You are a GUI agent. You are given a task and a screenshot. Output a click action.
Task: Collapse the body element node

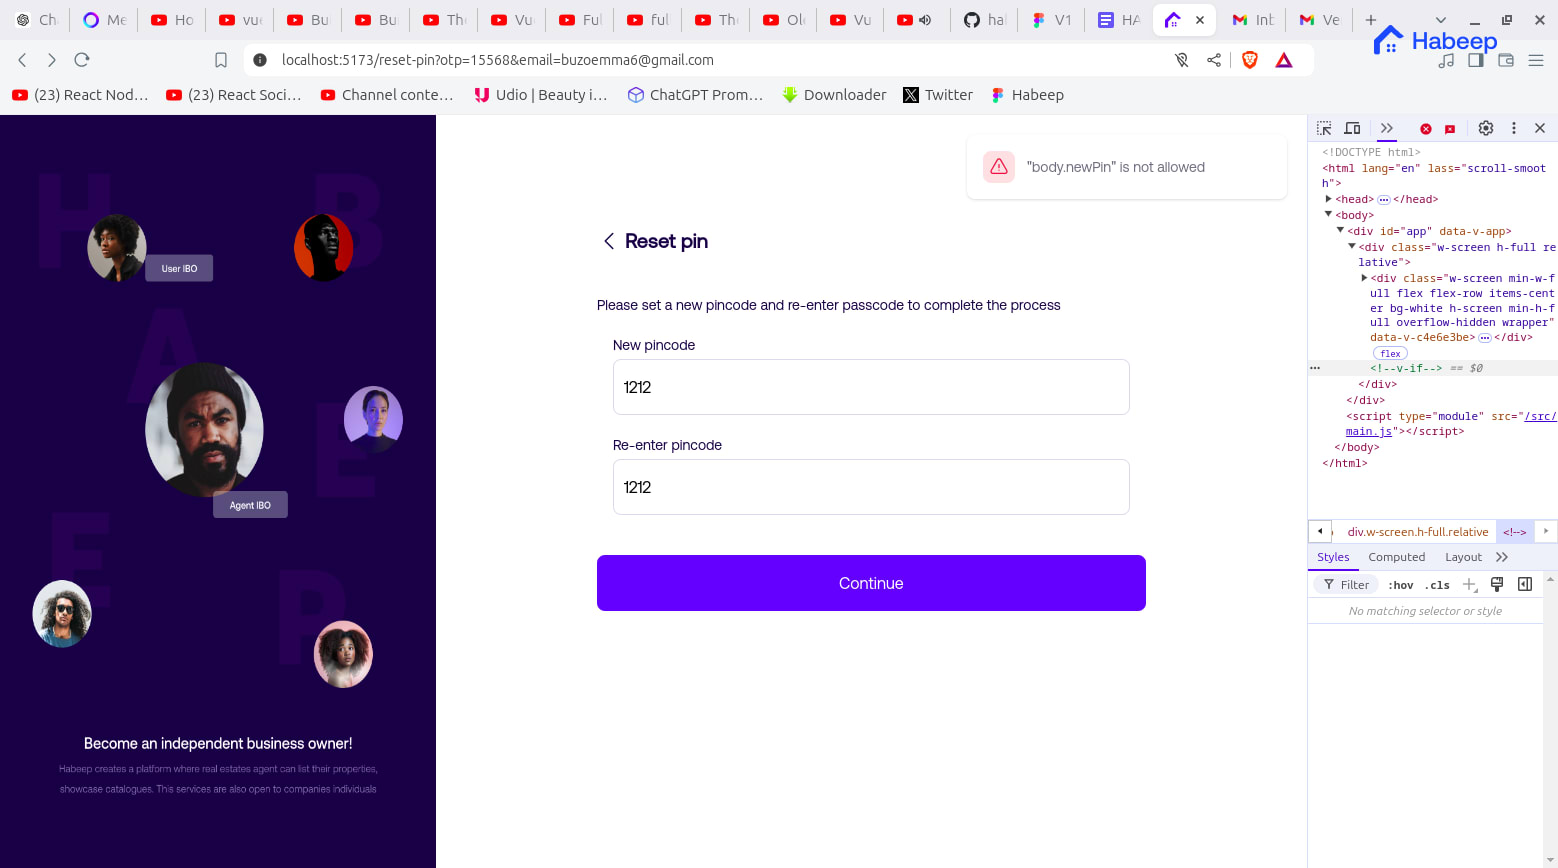(1329, 214)
